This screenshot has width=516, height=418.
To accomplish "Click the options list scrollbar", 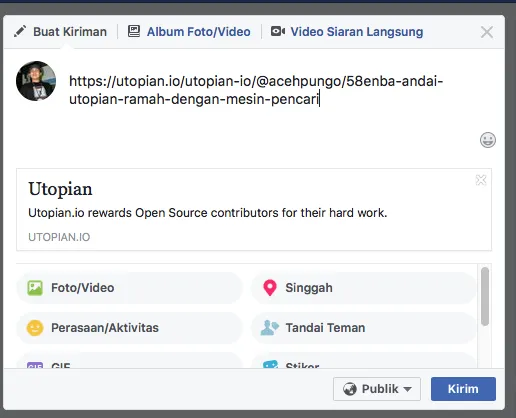I will click(x=485, y=296).
